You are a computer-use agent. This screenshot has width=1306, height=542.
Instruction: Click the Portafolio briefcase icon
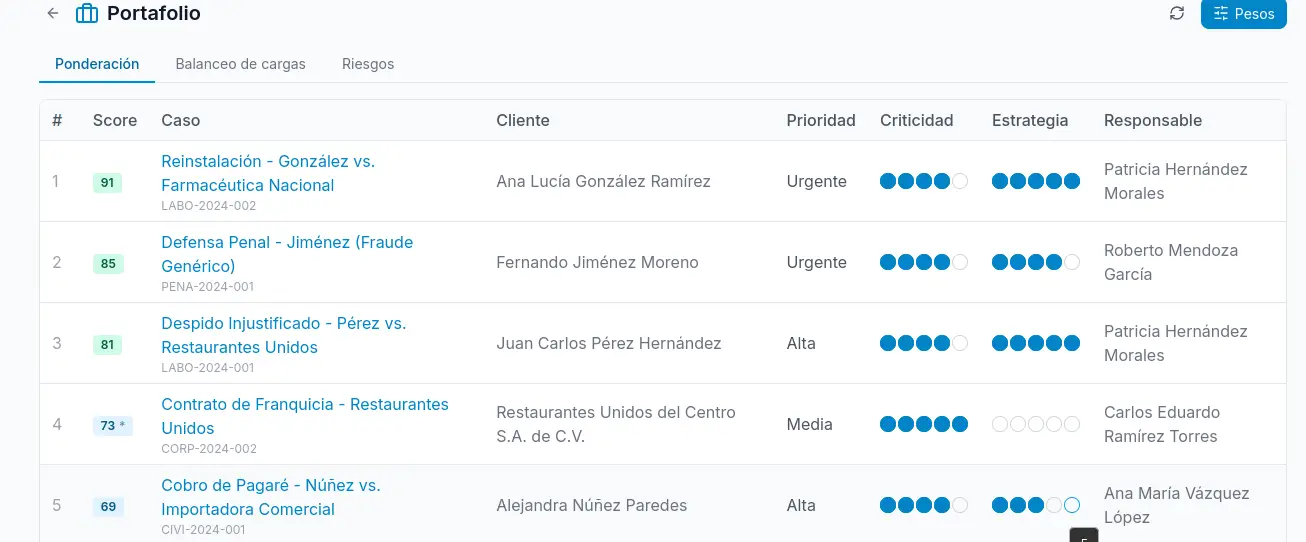coord(87,14)
